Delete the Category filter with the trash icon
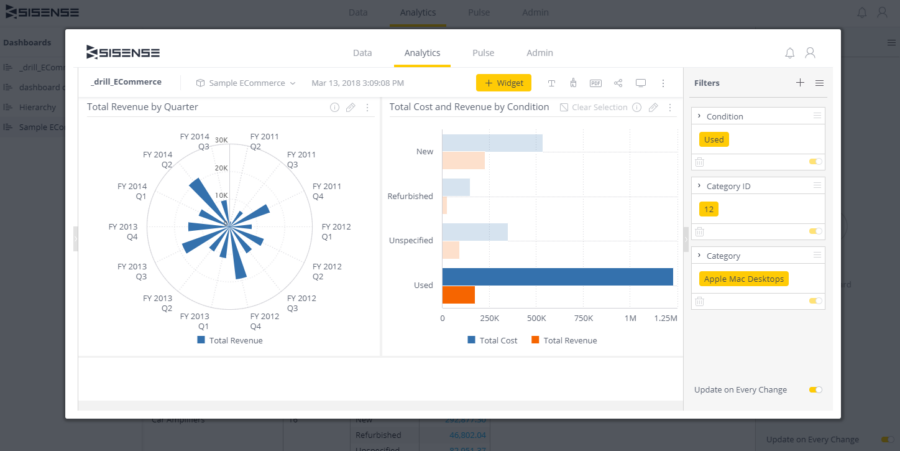Viewport: 900px width, 451px height. tap(699, 301)
